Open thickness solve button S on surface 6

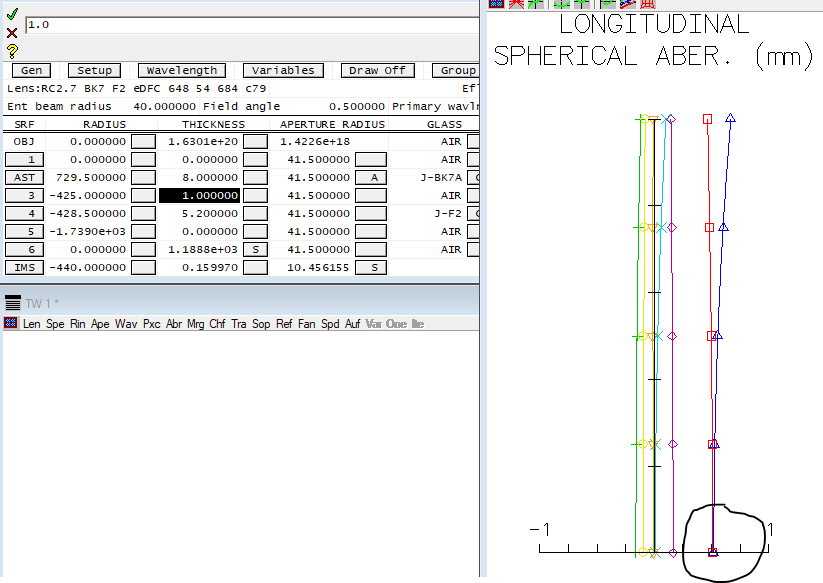click(256, 249)
